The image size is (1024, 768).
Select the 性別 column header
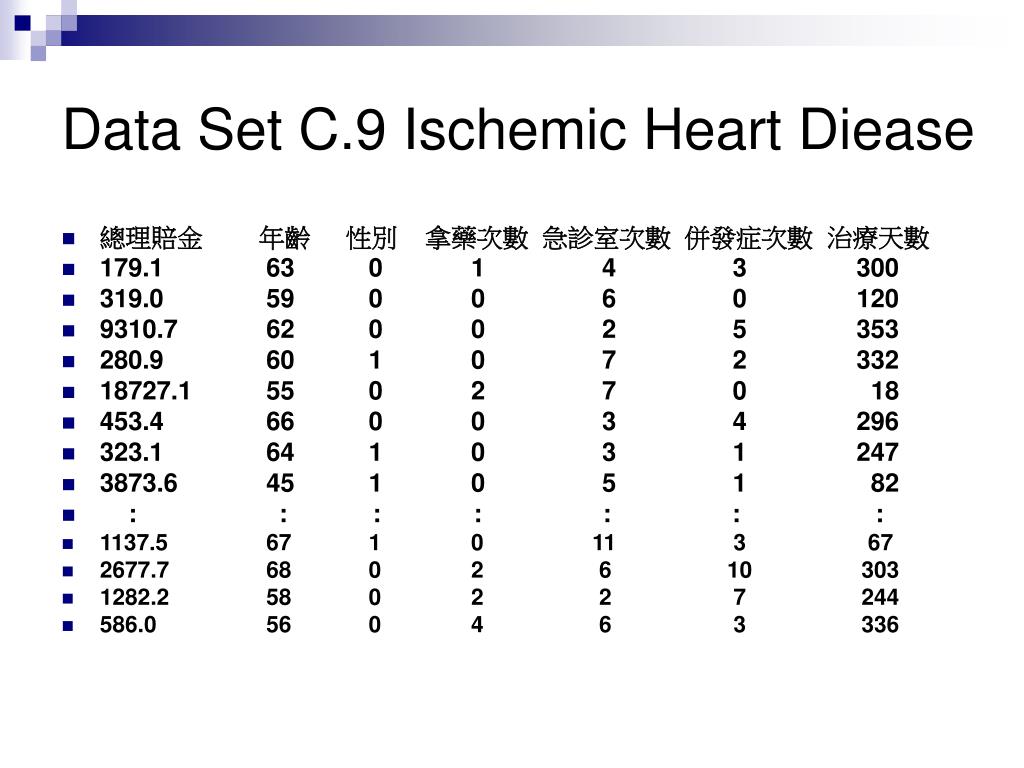click(371, 238)
